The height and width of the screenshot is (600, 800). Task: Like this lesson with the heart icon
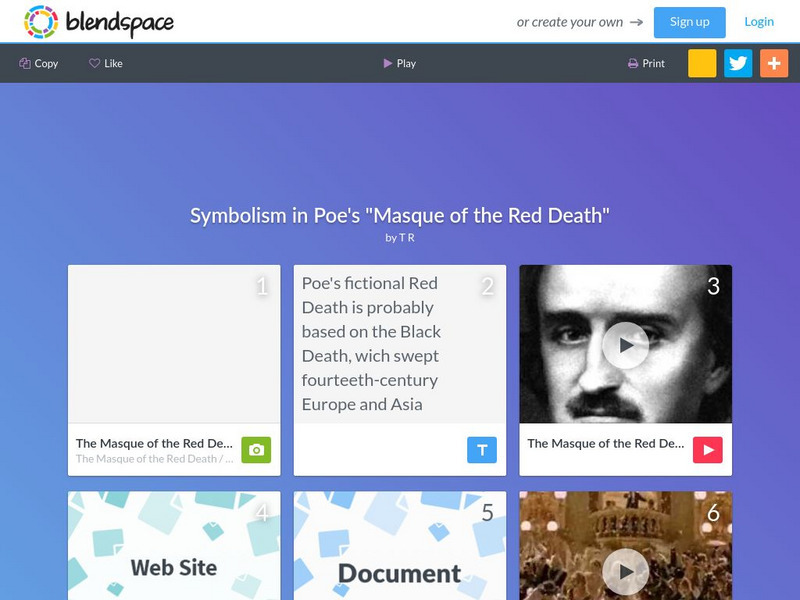click(94, 63)
